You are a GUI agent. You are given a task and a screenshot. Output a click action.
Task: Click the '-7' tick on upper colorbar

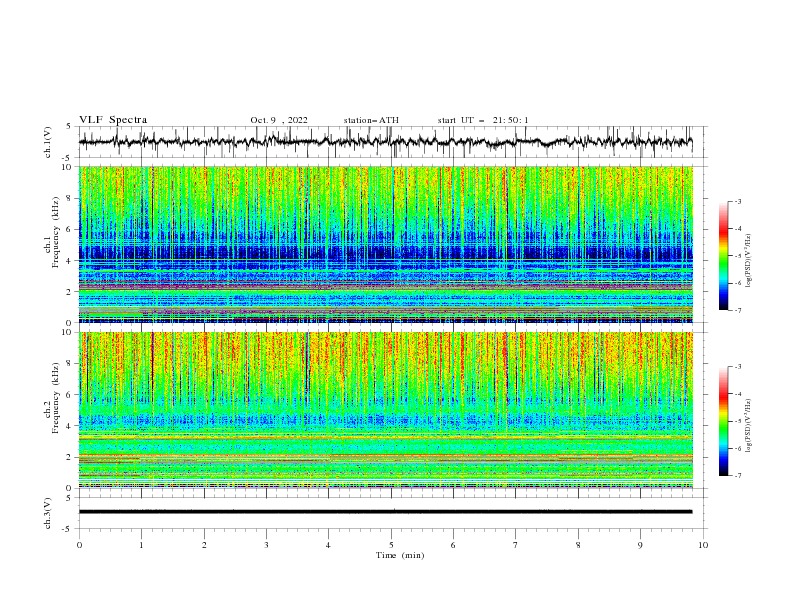(738, 310)
